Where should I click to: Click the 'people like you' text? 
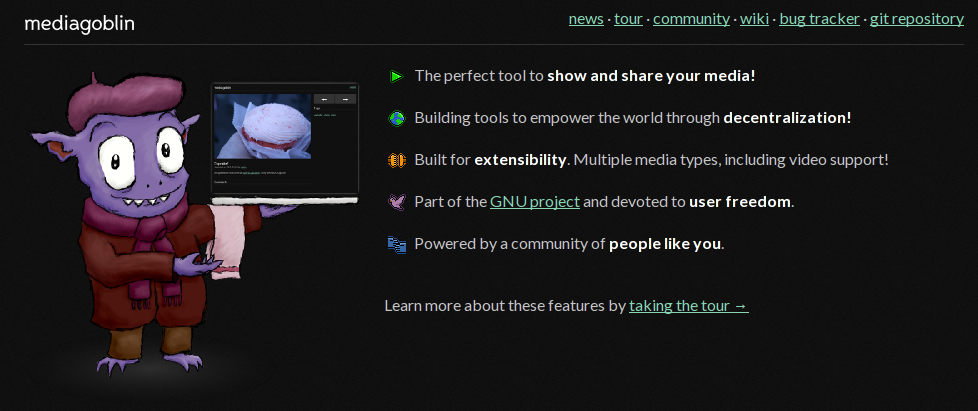pos(665,244)
